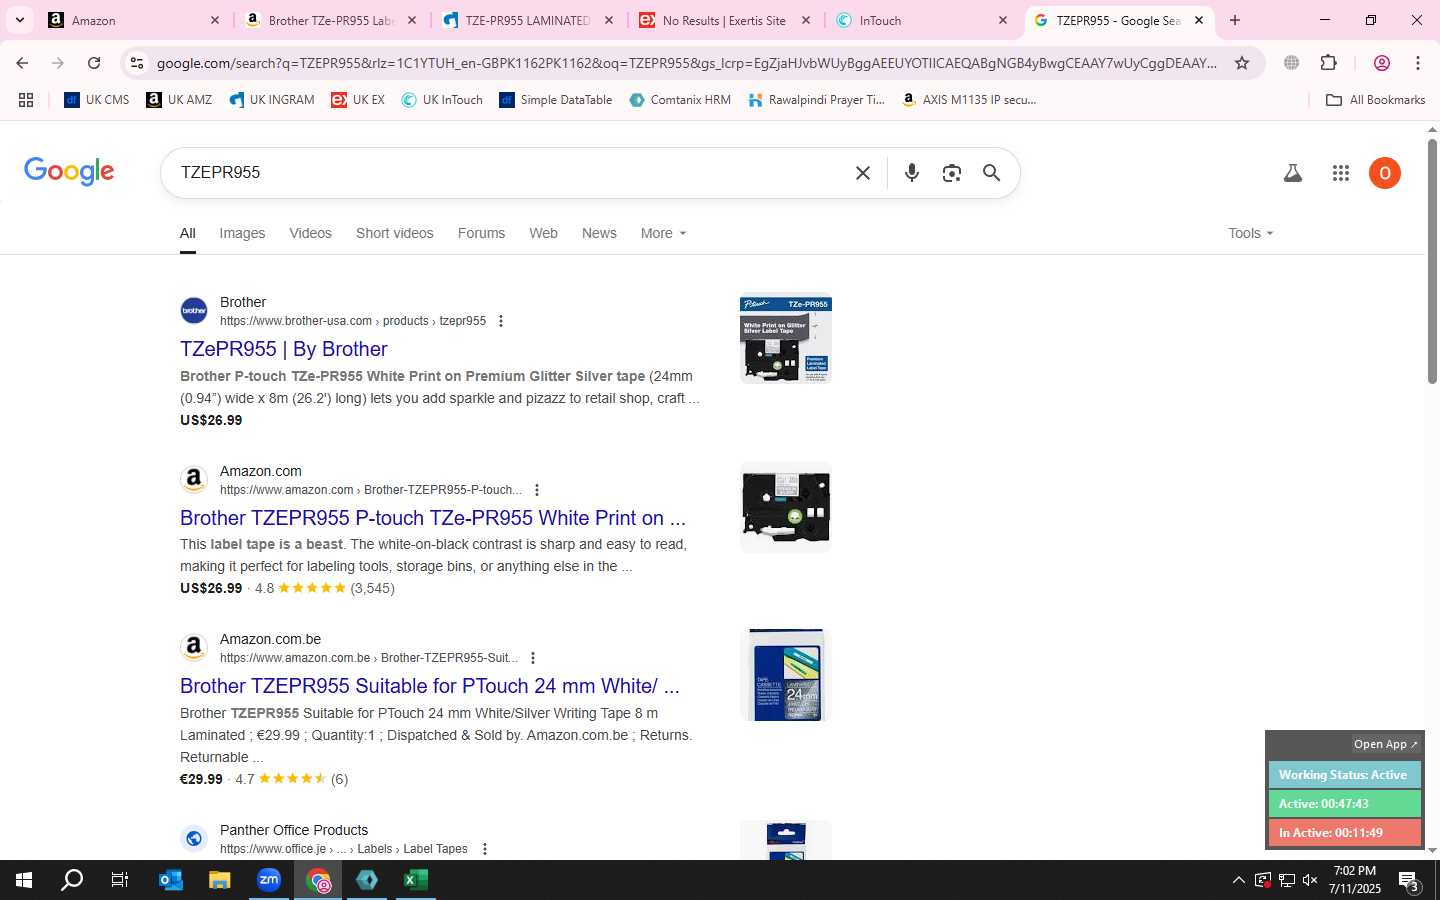Reload the current page
The width and height of the screenshot is (1440, 900).
pos(94,63)
